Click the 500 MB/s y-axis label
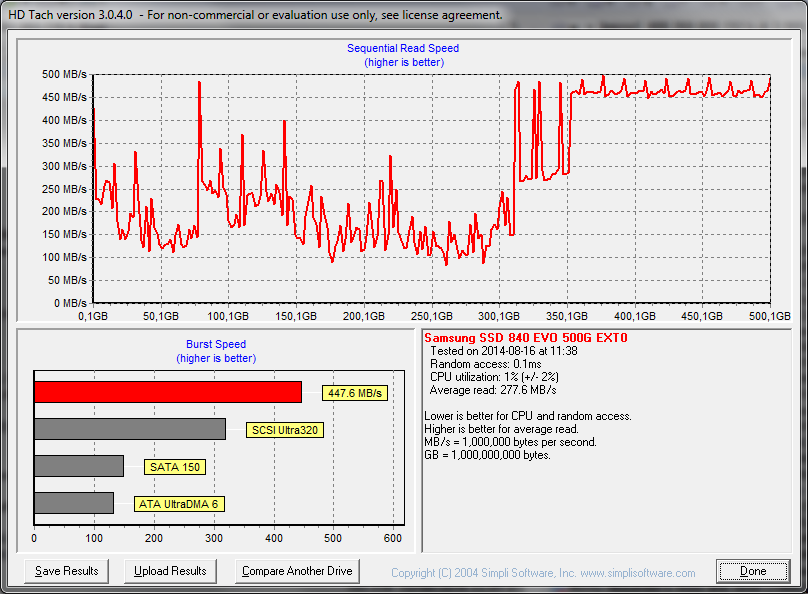This screenshot has height=594, width=808. click(64, 75)
